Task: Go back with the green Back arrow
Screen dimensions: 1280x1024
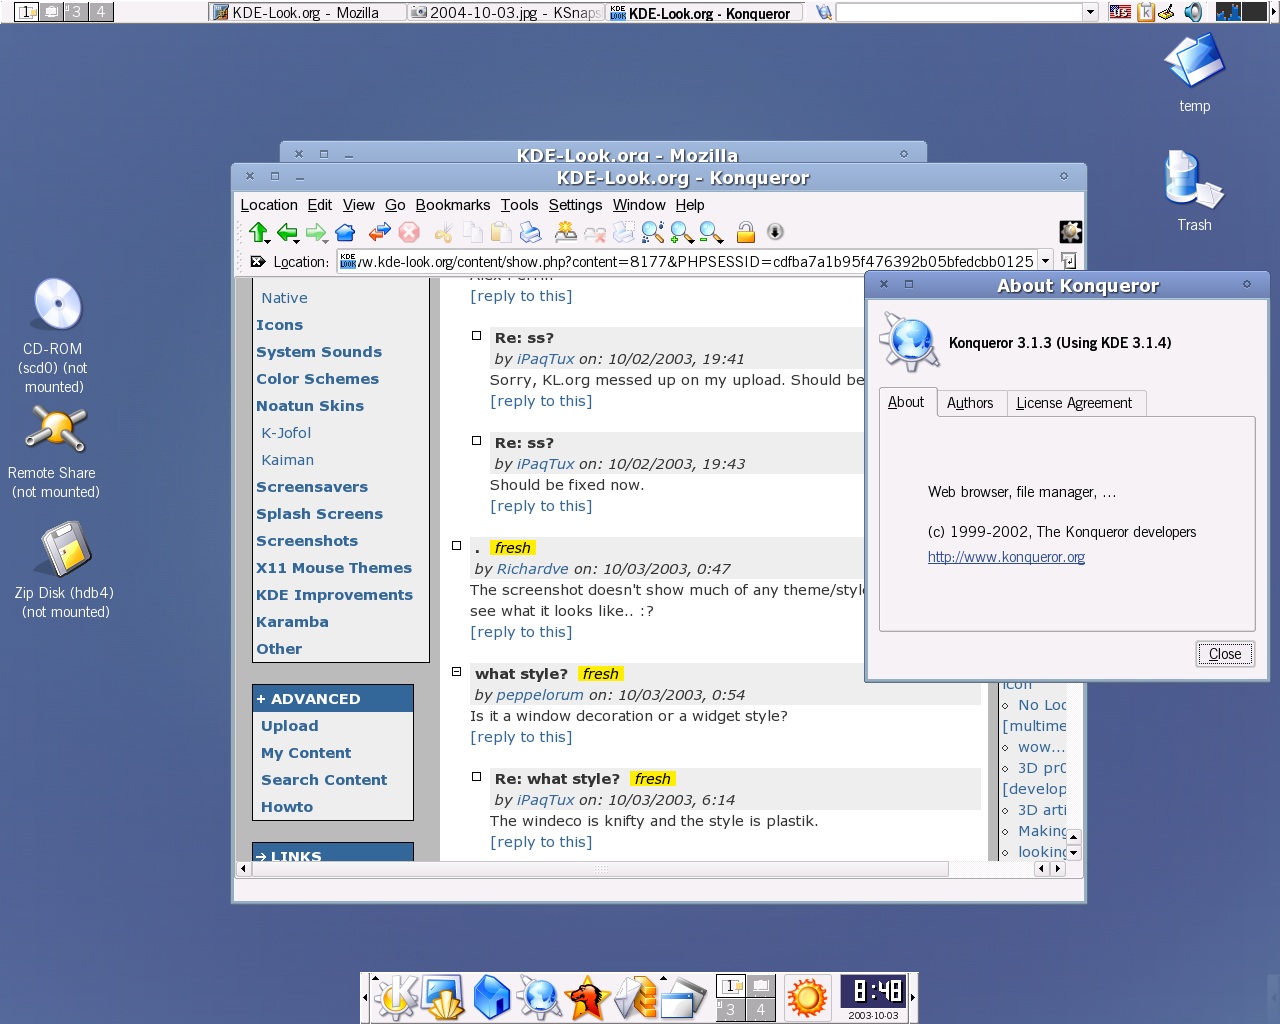Action: pyautogui.click(x=288, y=233)
